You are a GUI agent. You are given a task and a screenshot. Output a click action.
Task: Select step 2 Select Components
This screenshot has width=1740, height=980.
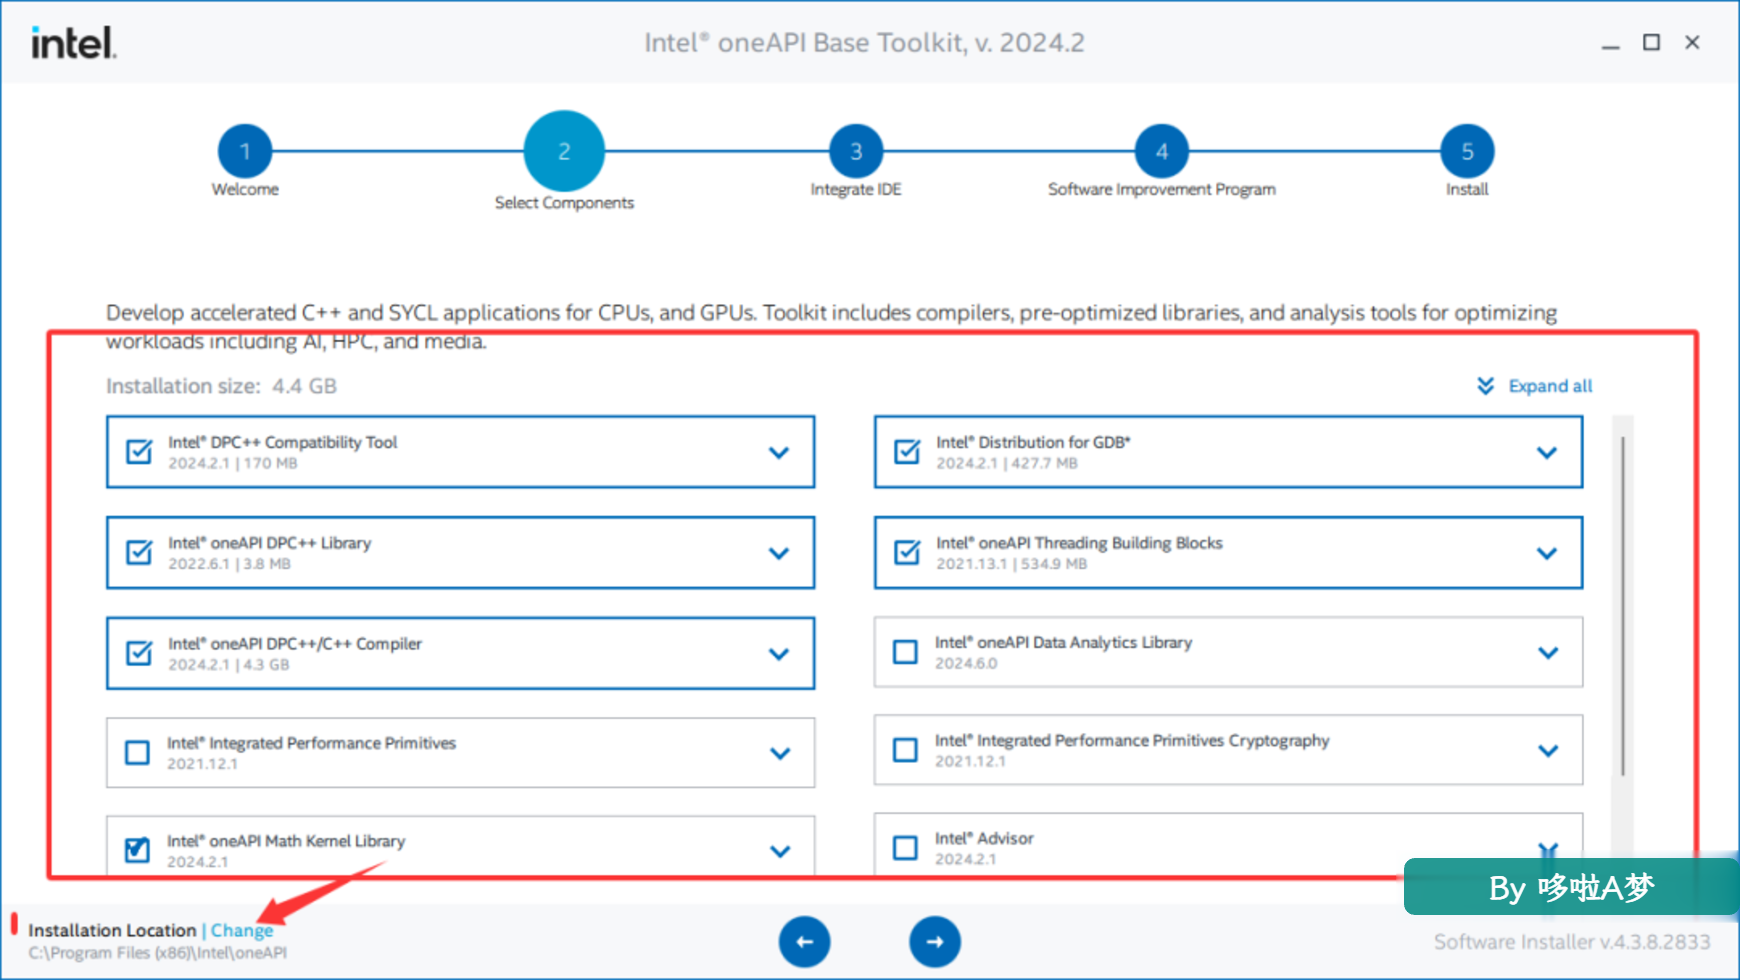point(564,151)
